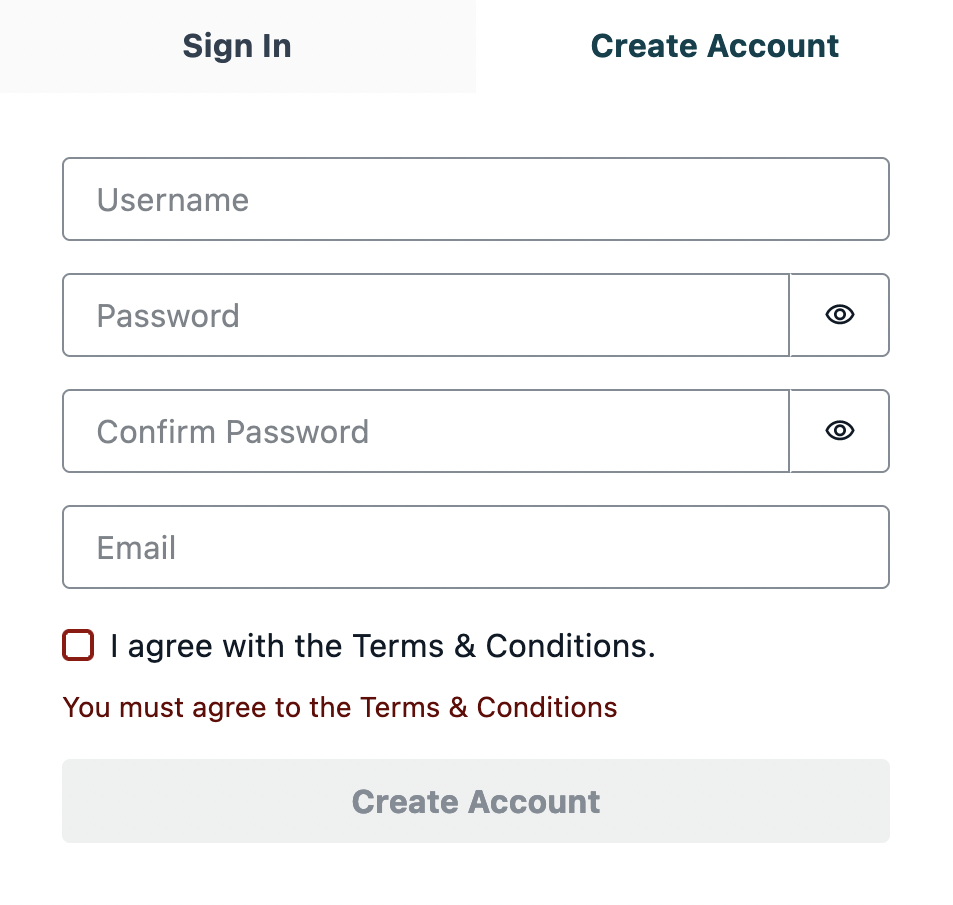The width and height of the screenshot is (953, 905).
Task: Click the Username placeholder text
Action: (173, 200)
